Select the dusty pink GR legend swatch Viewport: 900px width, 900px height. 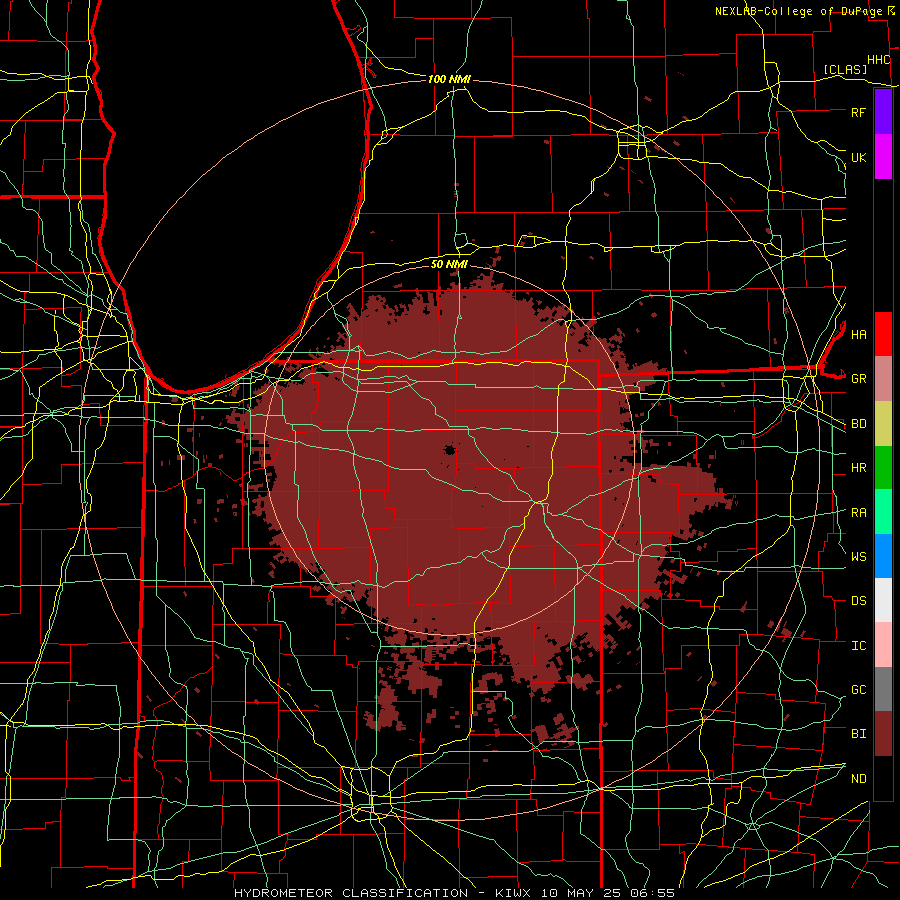(x=883, y=379)
